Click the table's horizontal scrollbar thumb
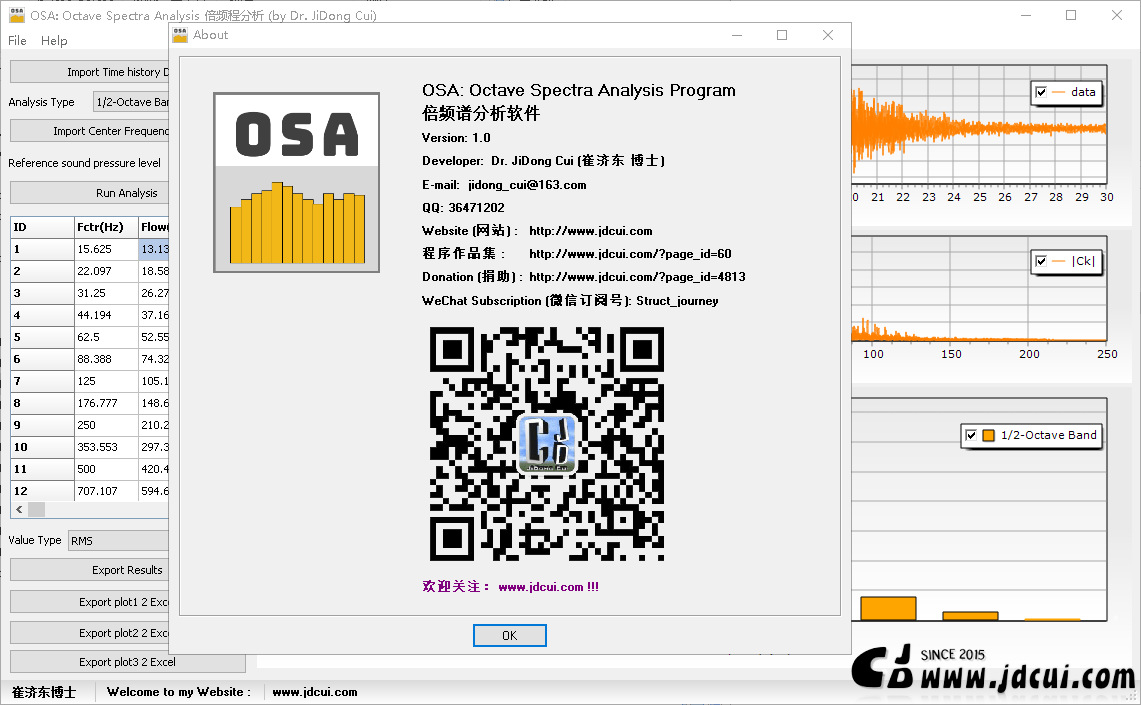The width and height of the screenshot is (1141, 705). tap(36, 509)
